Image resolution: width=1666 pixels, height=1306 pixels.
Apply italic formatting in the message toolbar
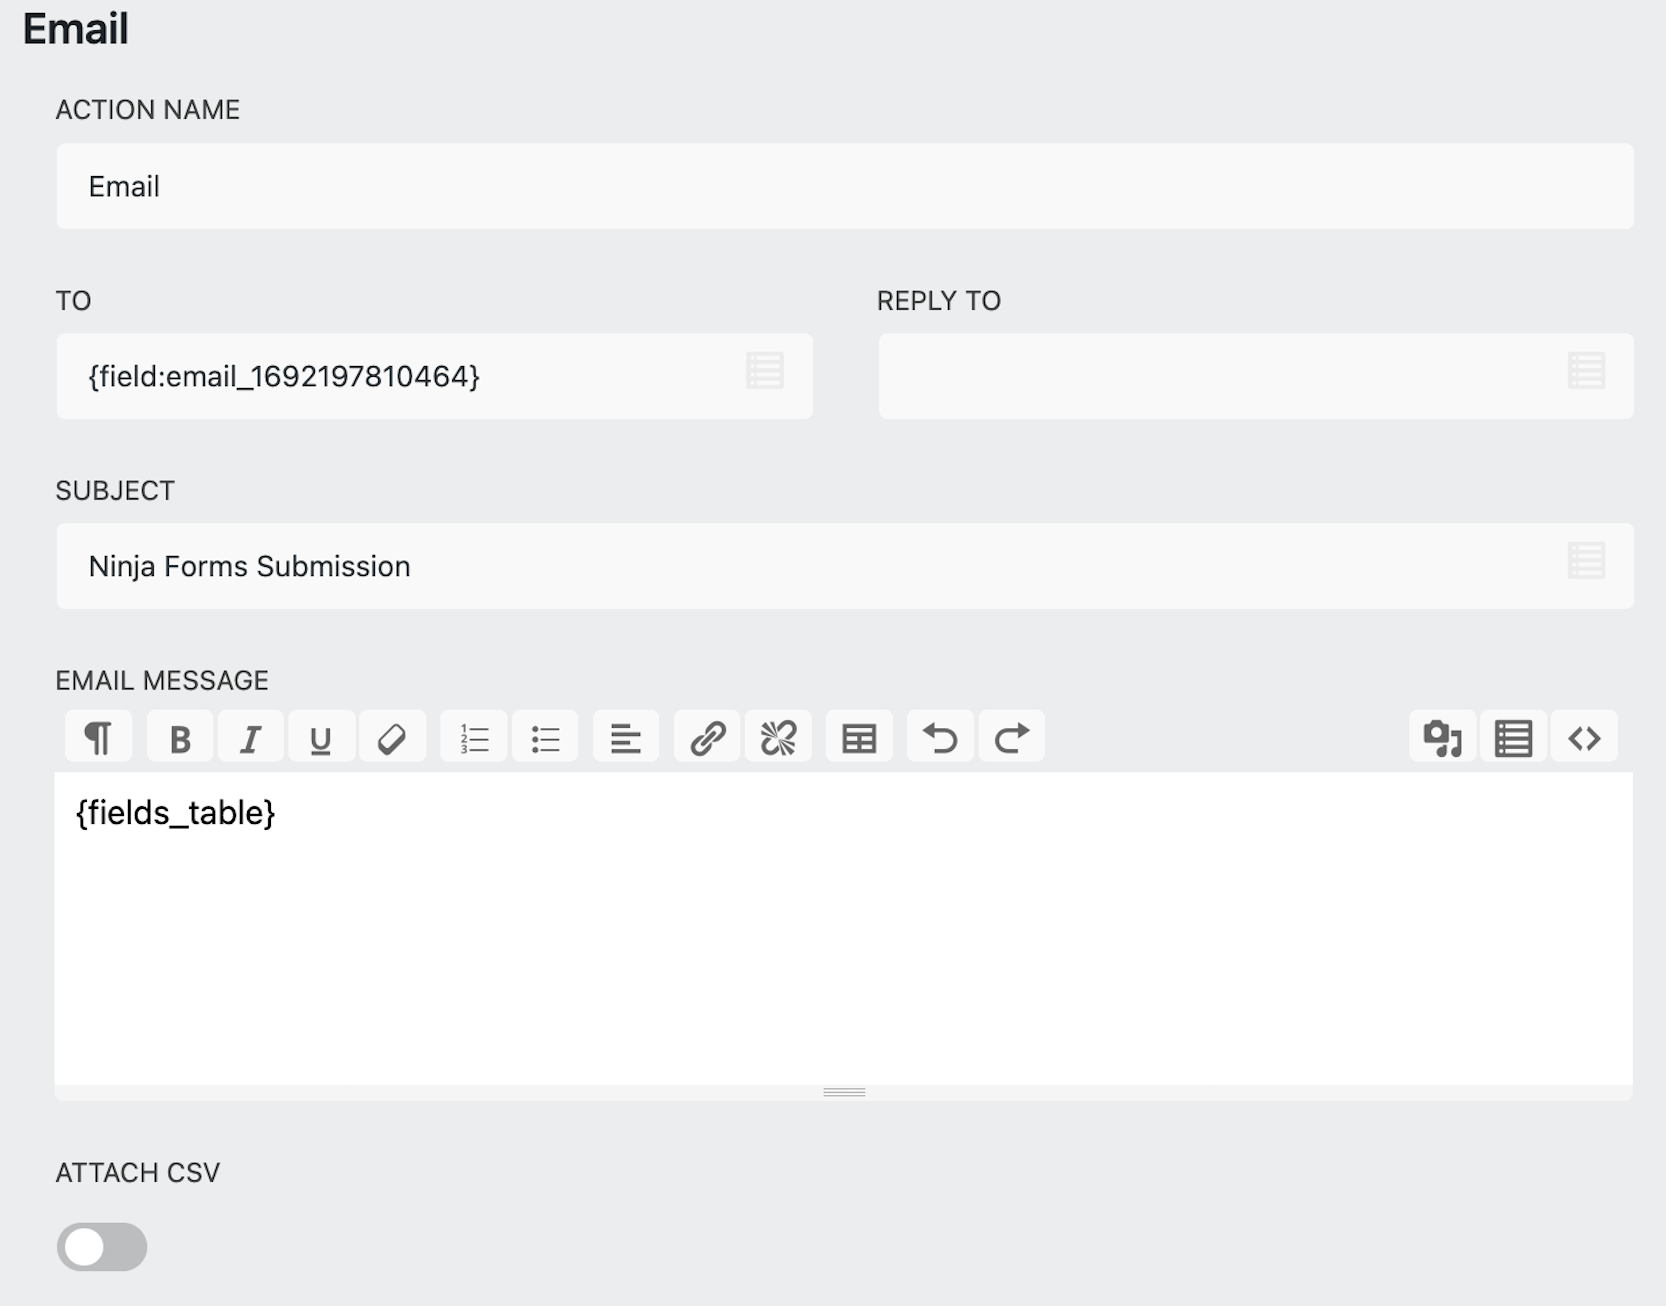pos(250,737)
